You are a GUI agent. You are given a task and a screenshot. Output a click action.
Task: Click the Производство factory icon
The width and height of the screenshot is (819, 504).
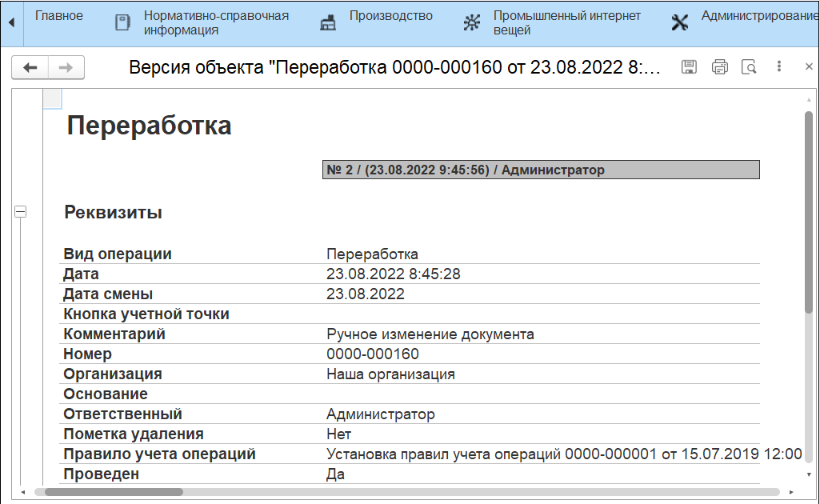(328, 23)
